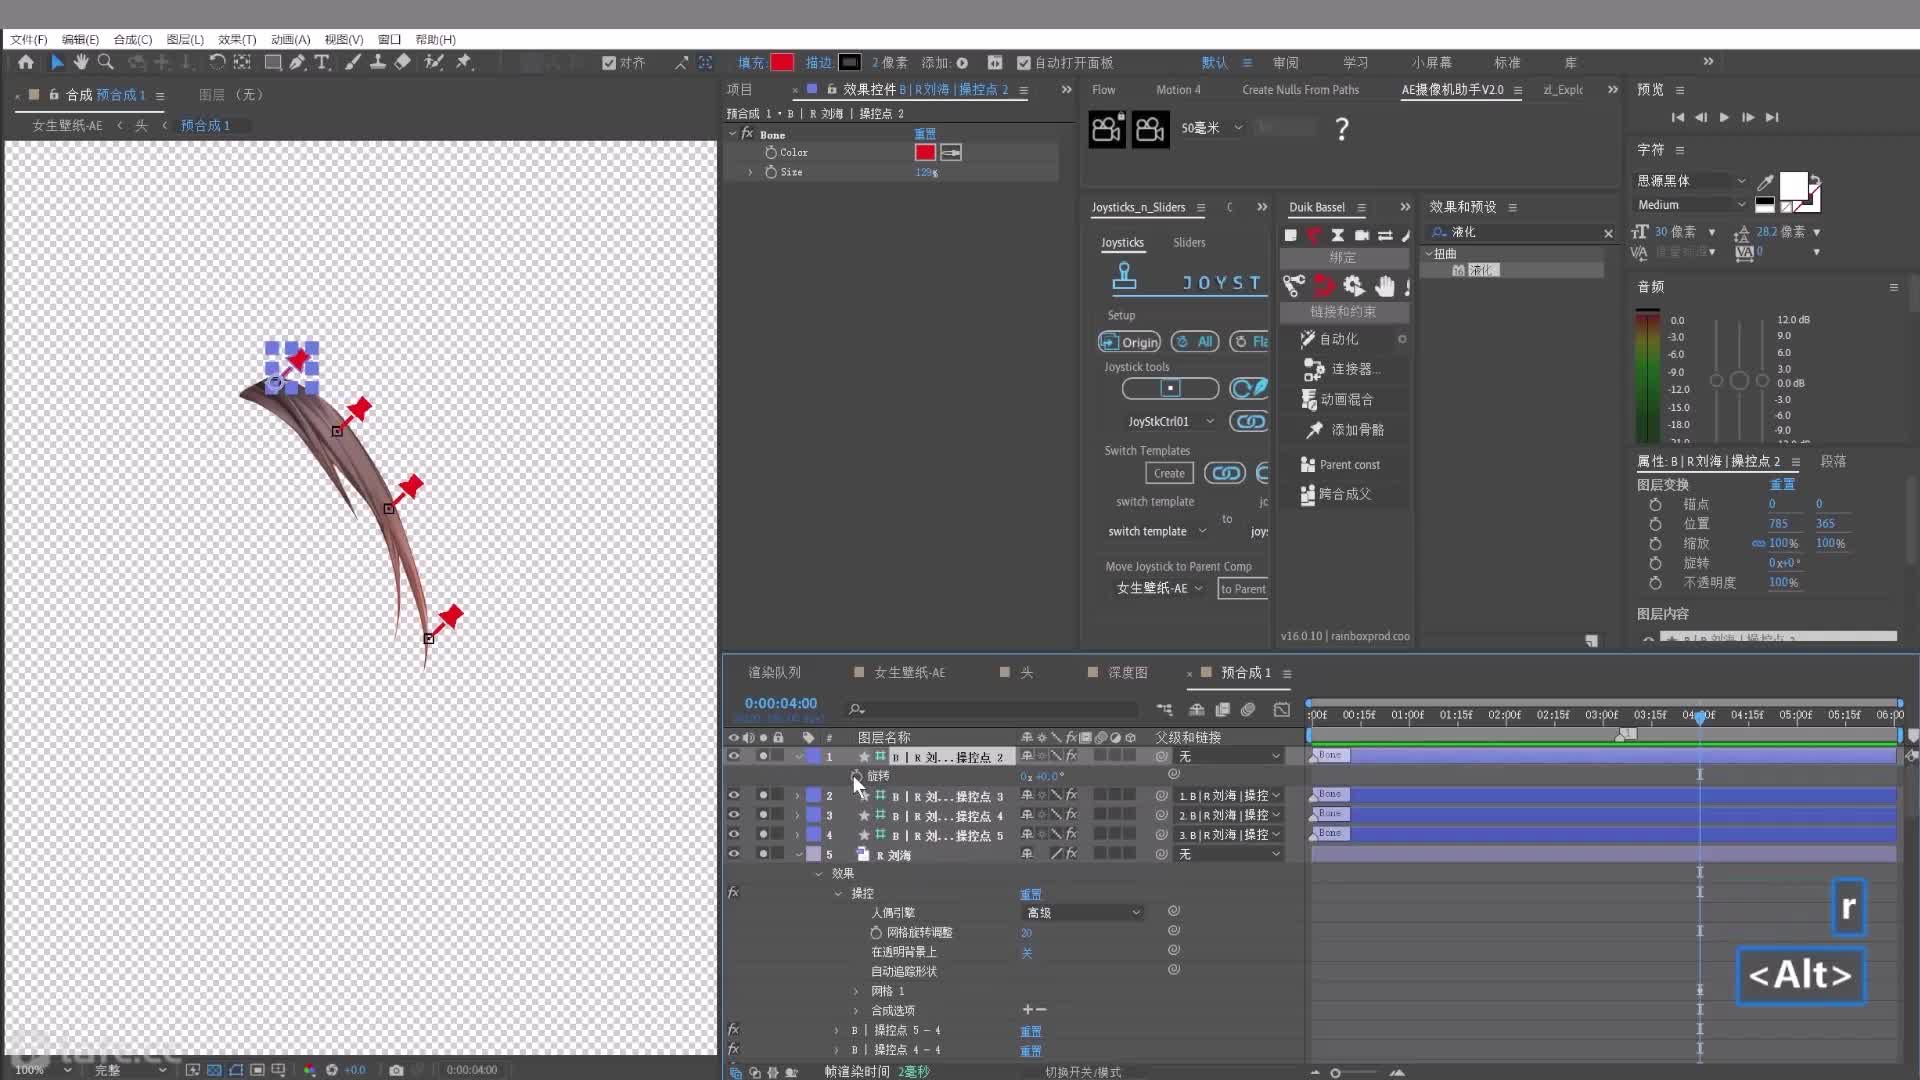The image size is (1920, 1080).
Task: Hide layer 4 操控点 5 eye toggle
Action: [734, 834]
